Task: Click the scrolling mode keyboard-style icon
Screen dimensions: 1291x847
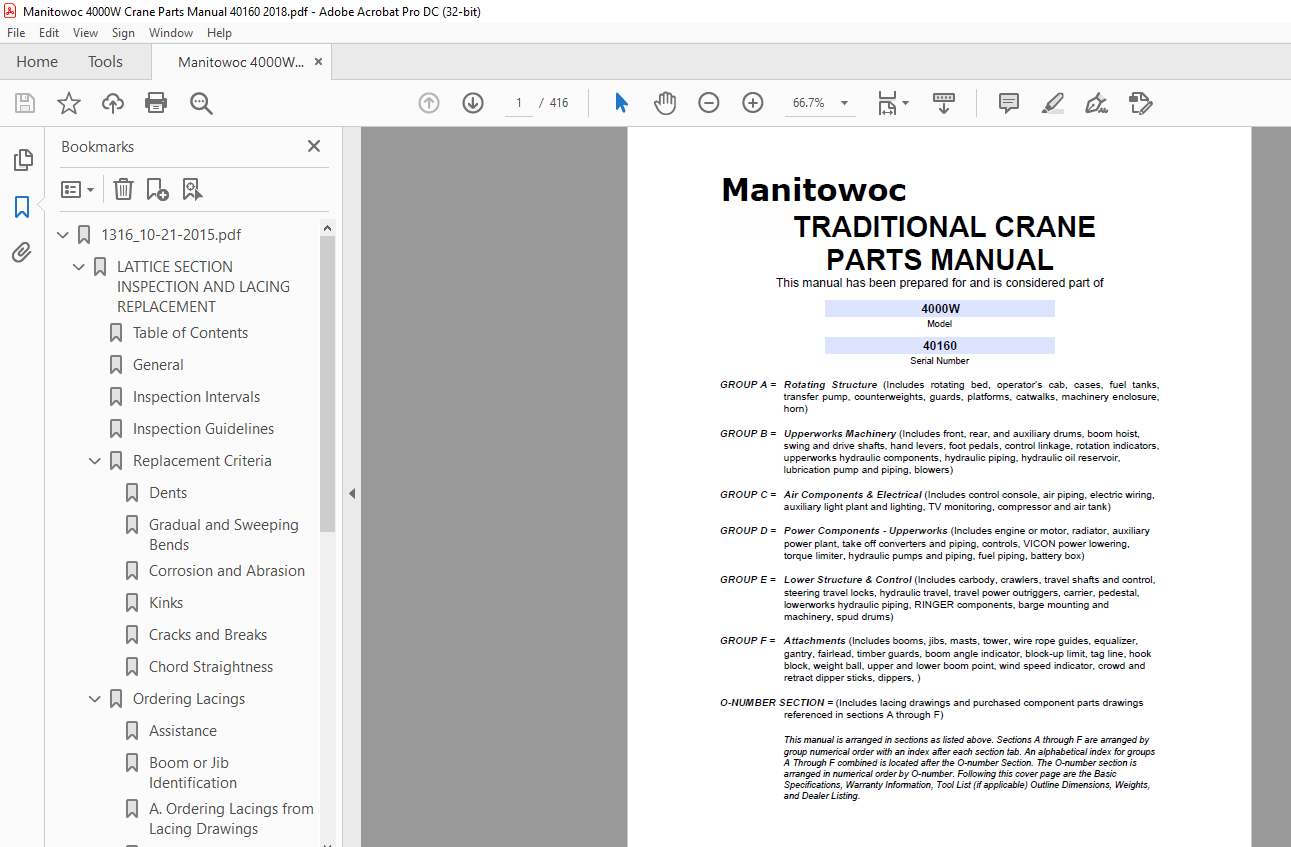Action: coord(944,103)
